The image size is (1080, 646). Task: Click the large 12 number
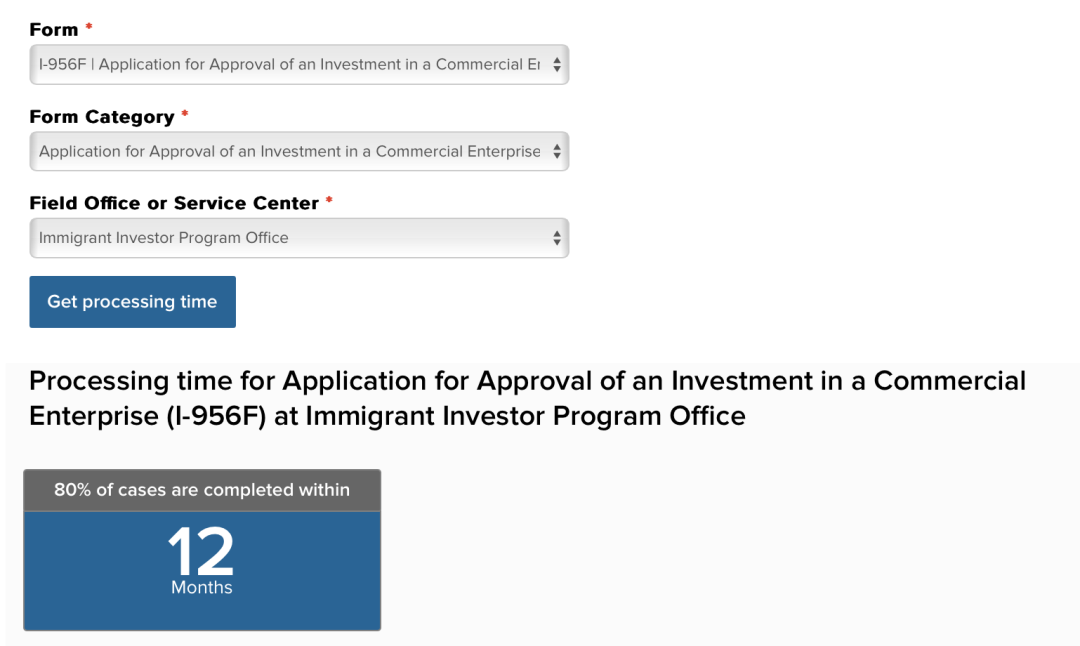[x=201, y=551]
